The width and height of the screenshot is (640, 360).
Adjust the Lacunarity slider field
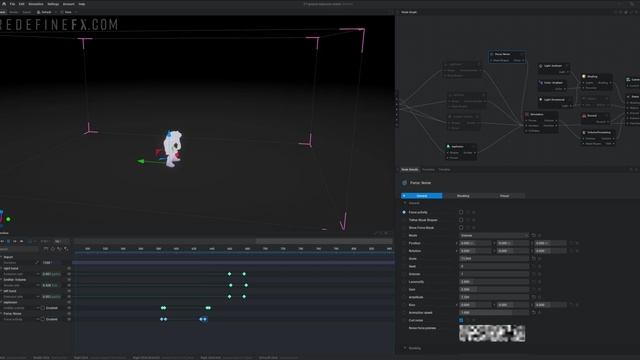click(x=493, y=282)
